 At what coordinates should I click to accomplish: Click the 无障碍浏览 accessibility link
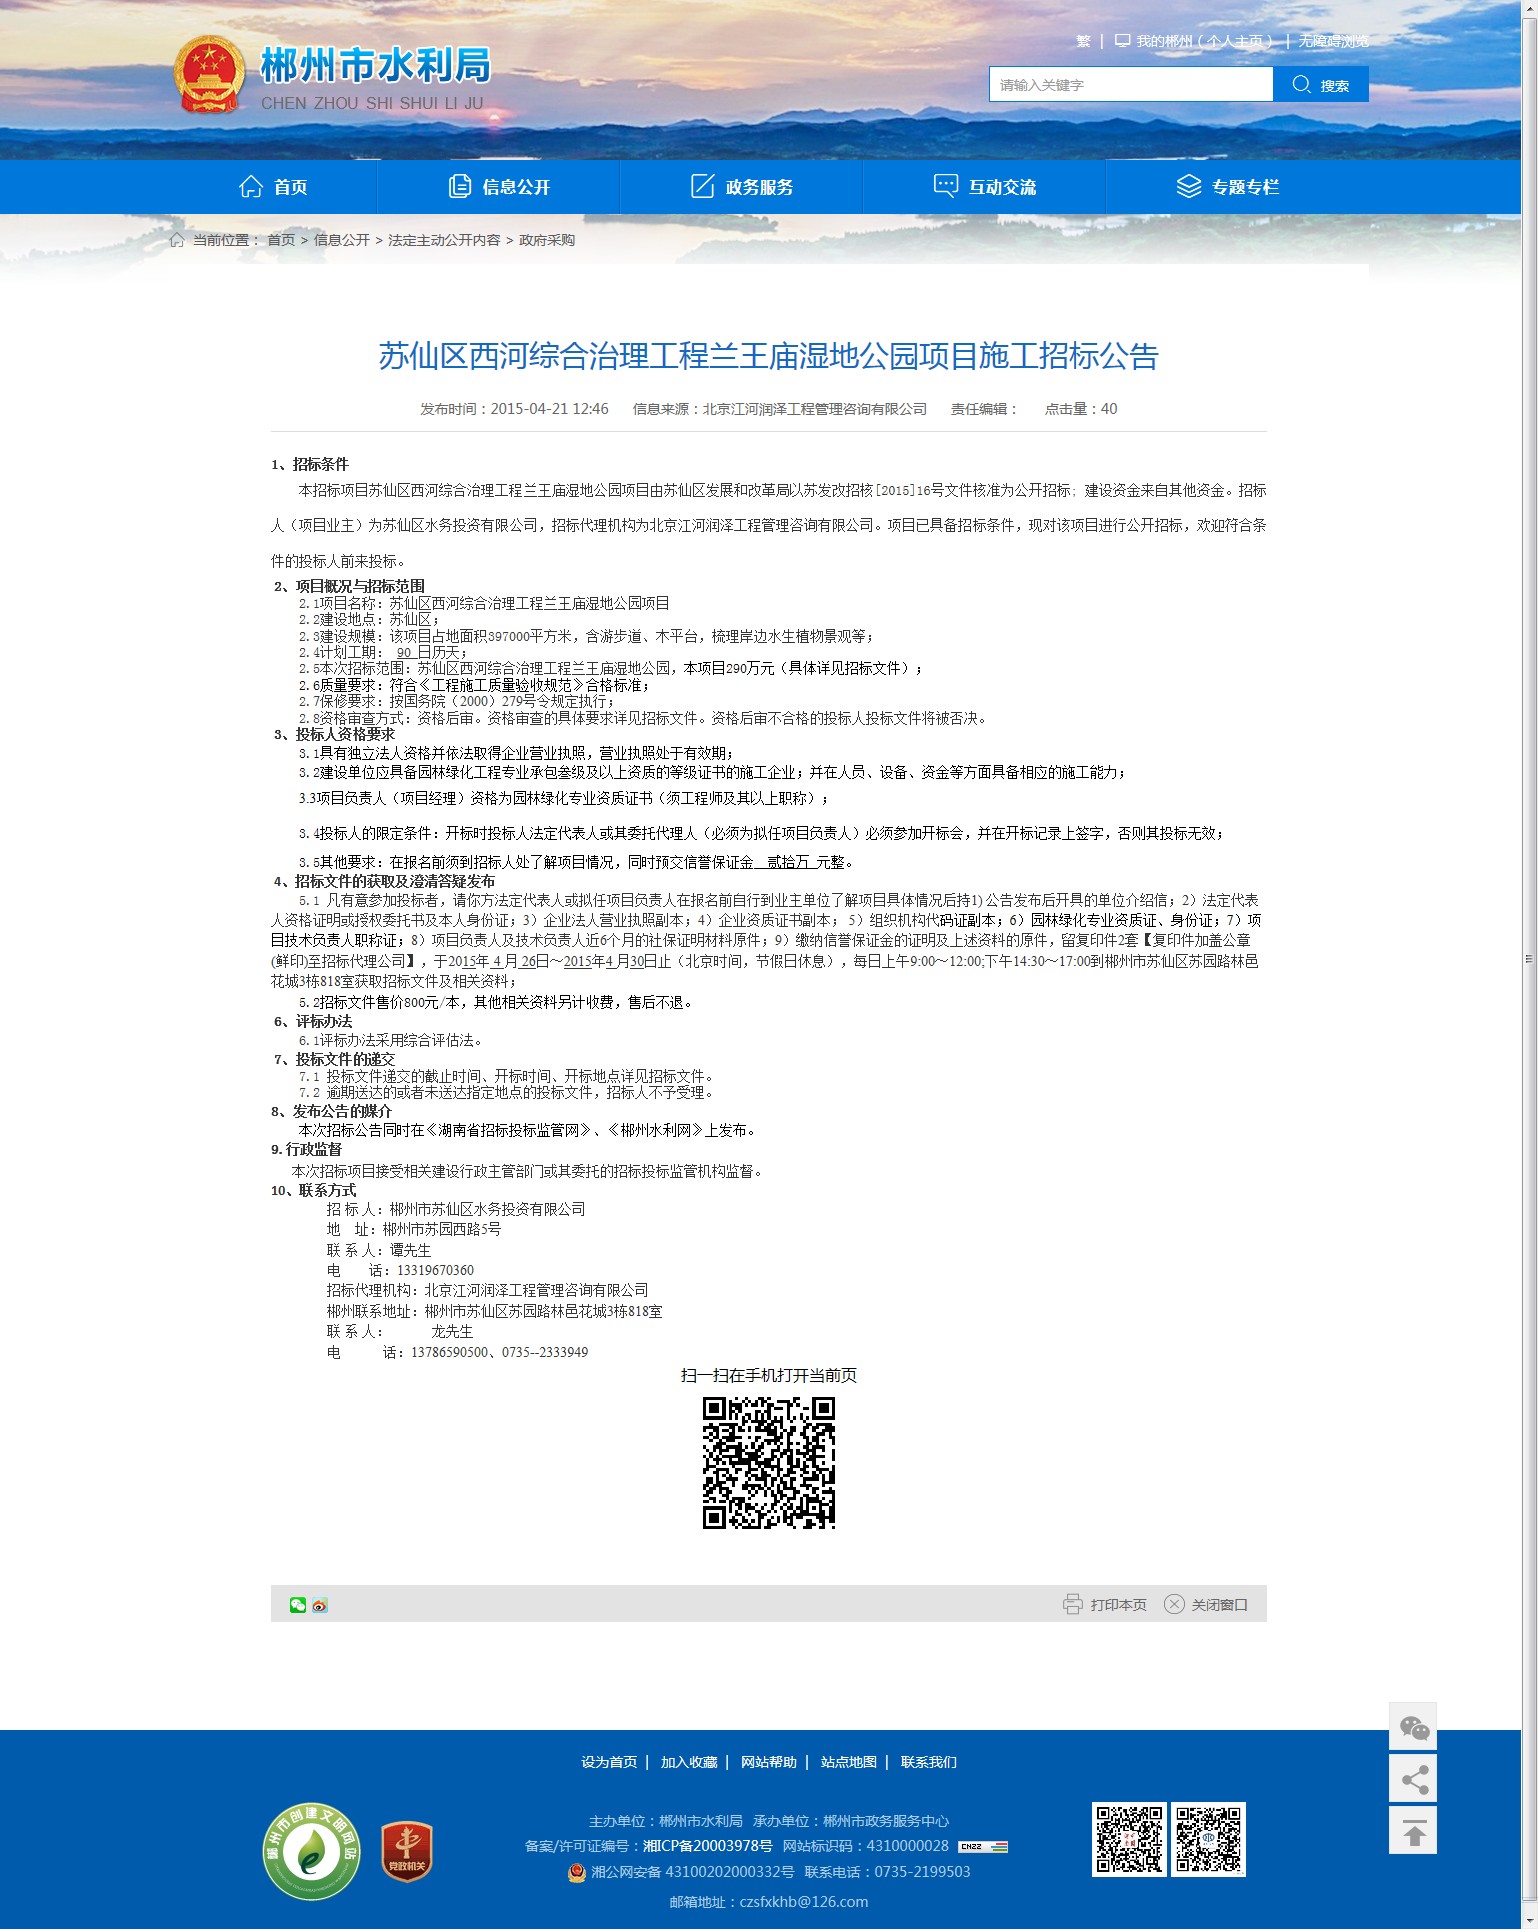[1333, 41]
